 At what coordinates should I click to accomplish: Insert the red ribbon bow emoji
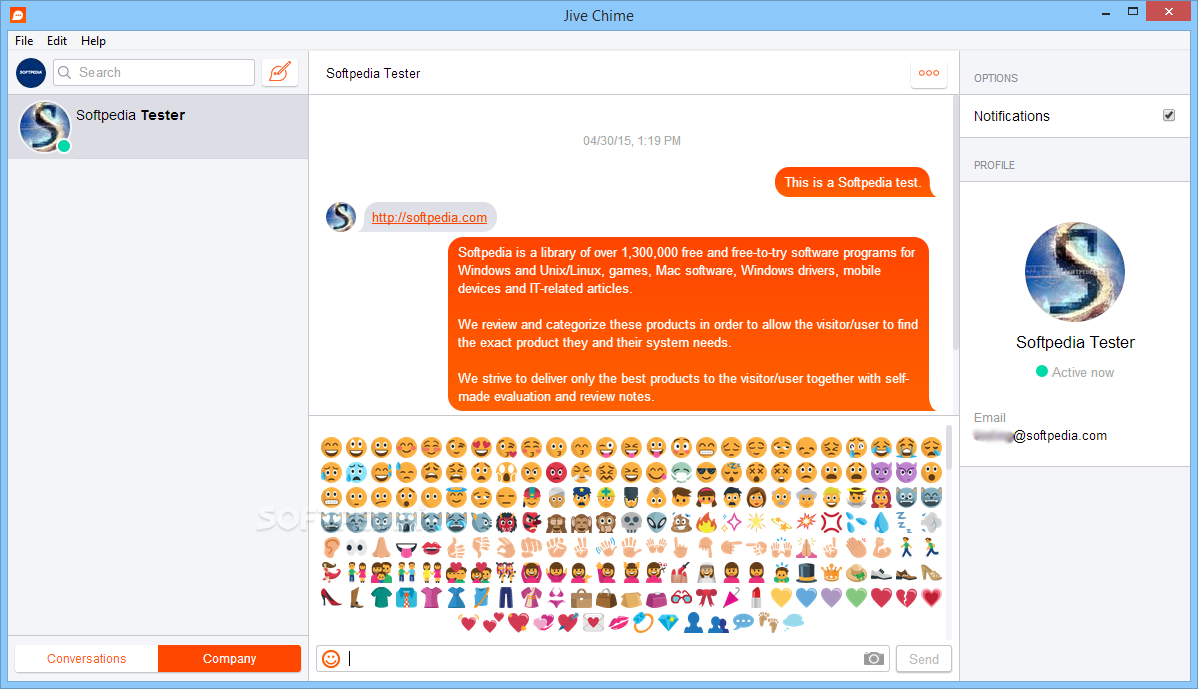coord(706,597)
